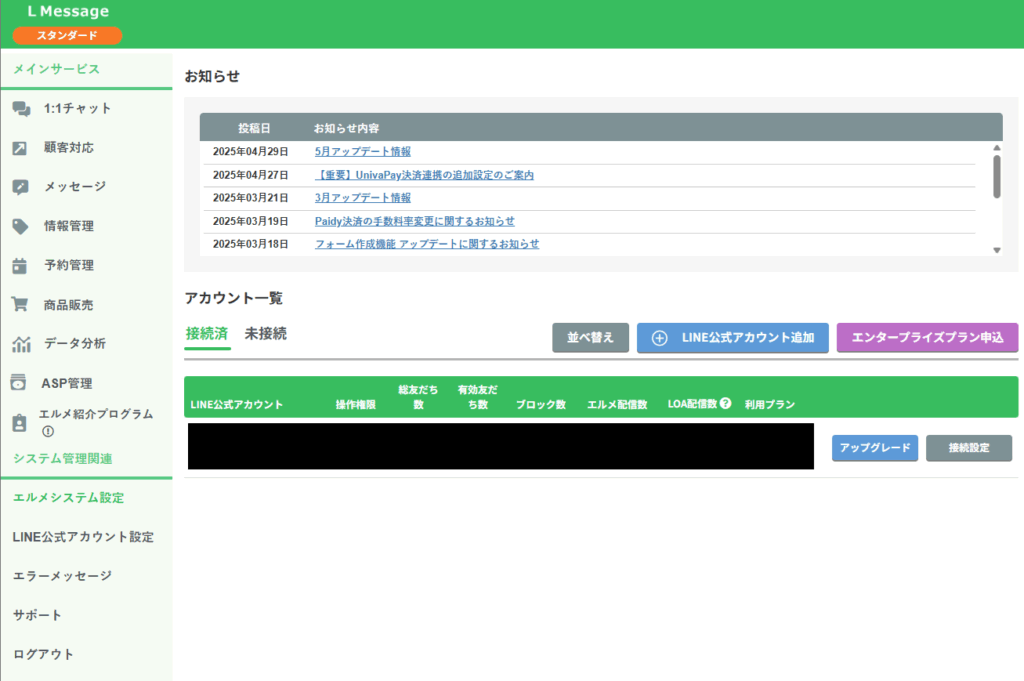The height and width of the screenshot is (681, 1024).
Task: Click the help icon beside LOA配信数
Action: [x=725, y=404]
